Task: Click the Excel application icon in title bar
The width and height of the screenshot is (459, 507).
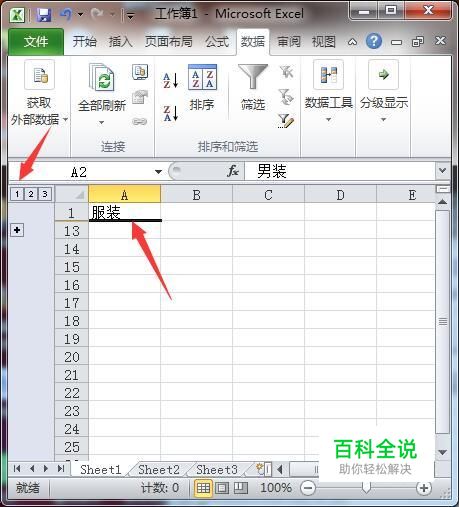Action: point(17,15)
